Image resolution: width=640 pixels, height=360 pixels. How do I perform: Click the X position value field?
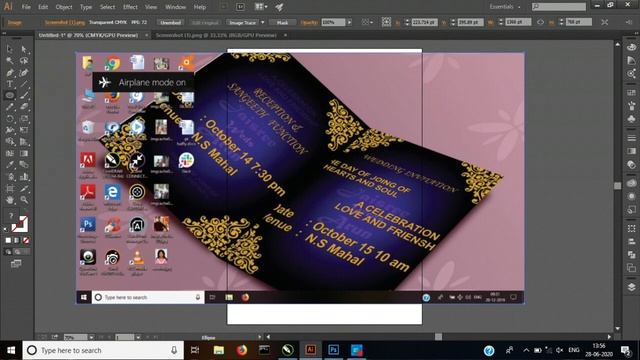(424, 22)
